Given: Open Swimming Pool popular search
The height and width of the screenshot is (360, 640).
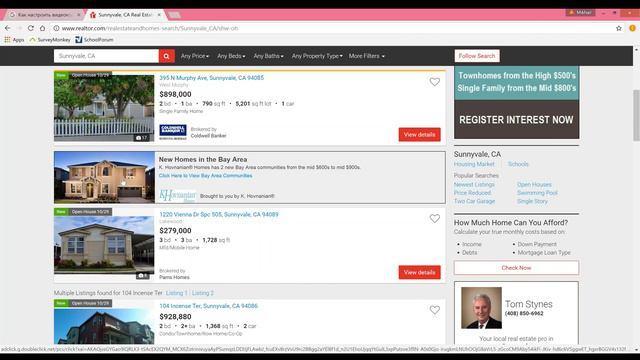Looking at the screenshot, I should [537, 193].
